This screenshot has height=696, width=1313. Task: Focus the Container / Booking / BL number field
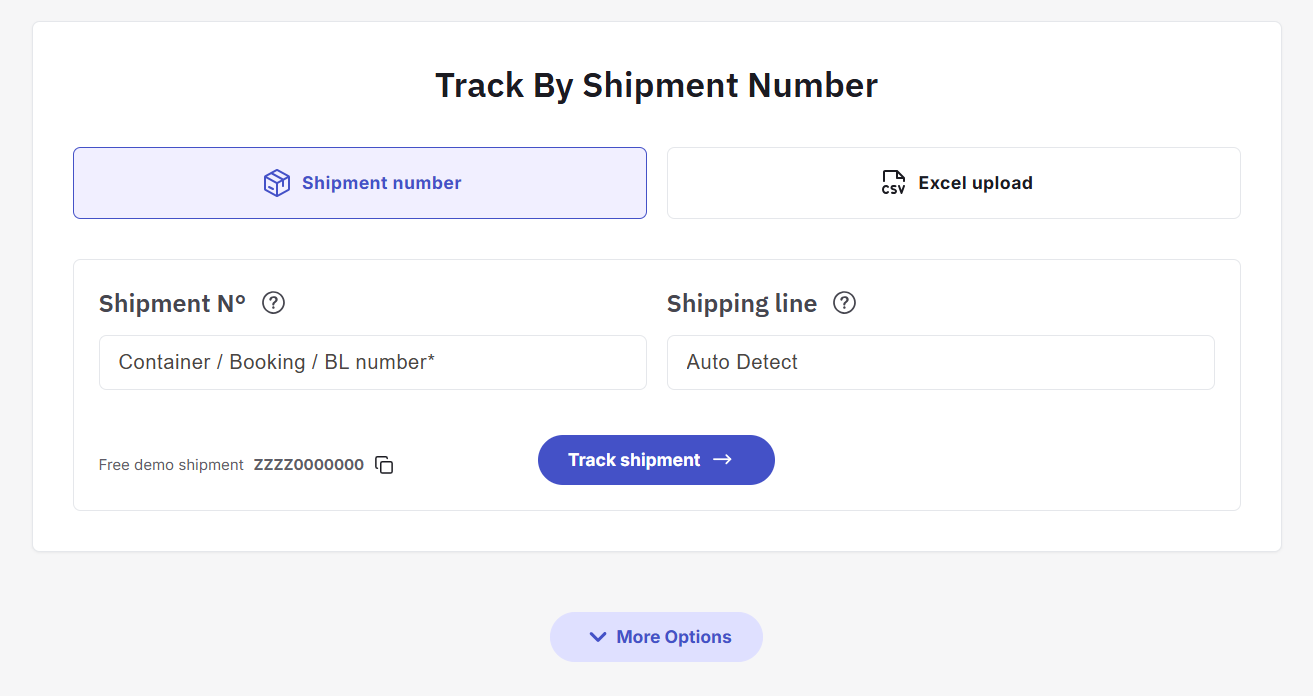373,362
